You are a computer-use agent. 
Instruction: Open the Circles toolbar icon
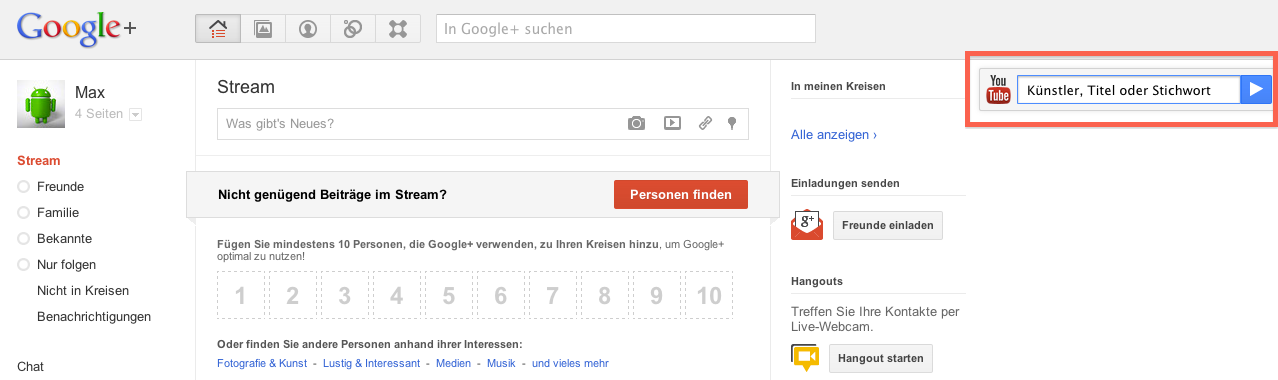pyautogui.click(x=352, y=29)
